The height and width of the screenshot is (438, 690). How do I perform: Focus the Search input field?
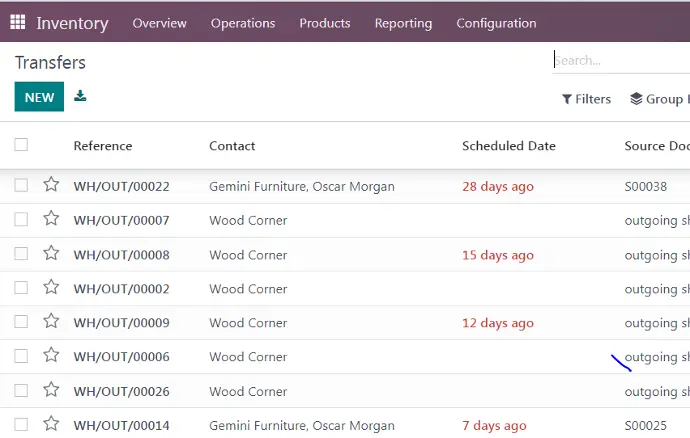[x=620, y=60]
